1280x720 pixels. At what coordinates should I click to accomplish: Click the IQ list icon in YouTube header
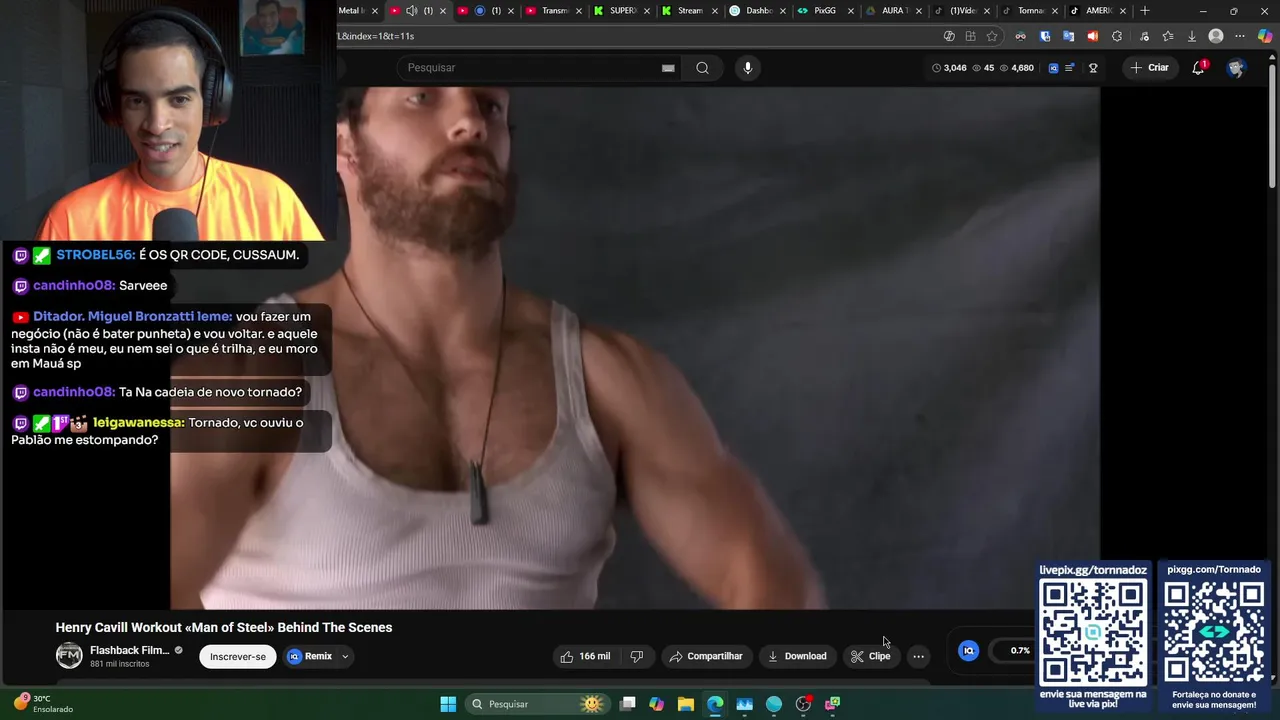[1069, 68]
